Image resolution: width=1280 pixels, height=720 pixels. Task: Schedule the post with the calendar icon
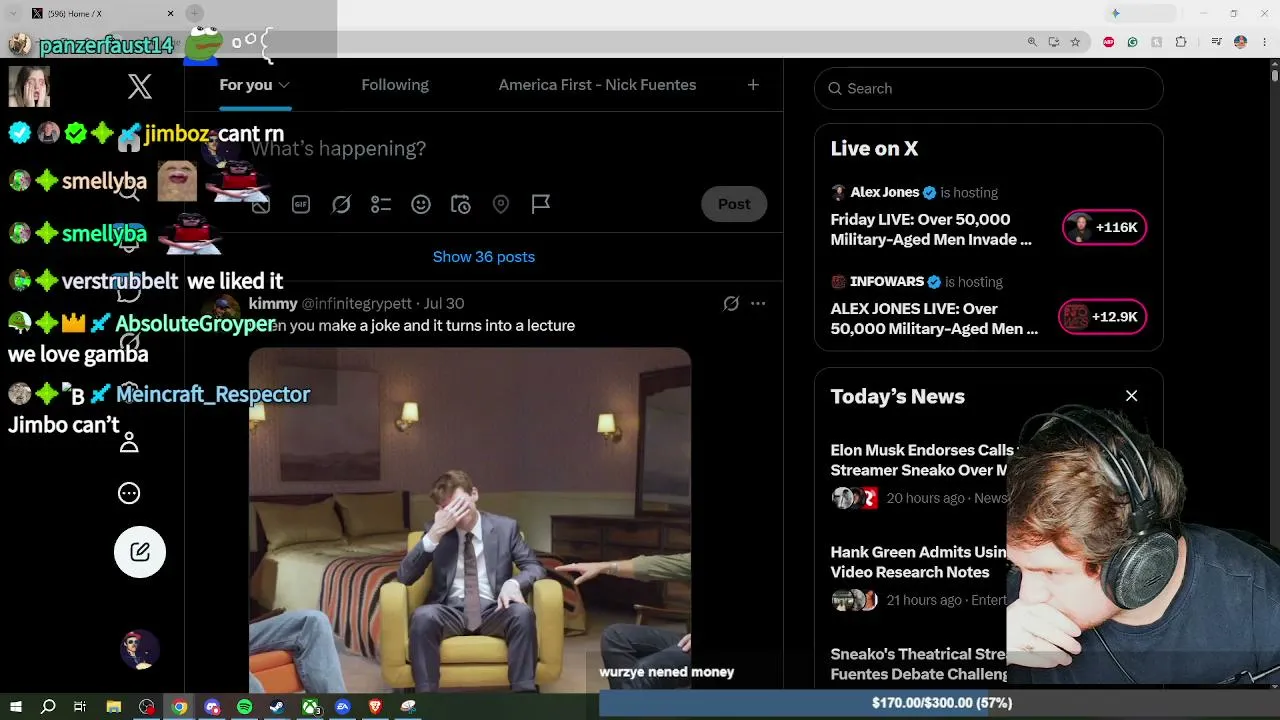click(461, 204)
